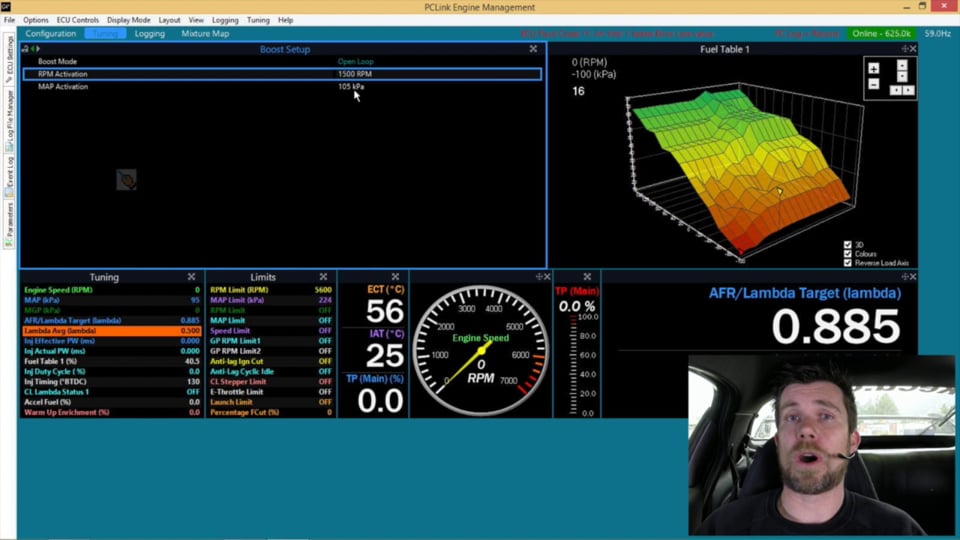The width and height of the screenshot is (960, 540).
Task: Open the Log File Manager side tab
Action: click(9, 121)
